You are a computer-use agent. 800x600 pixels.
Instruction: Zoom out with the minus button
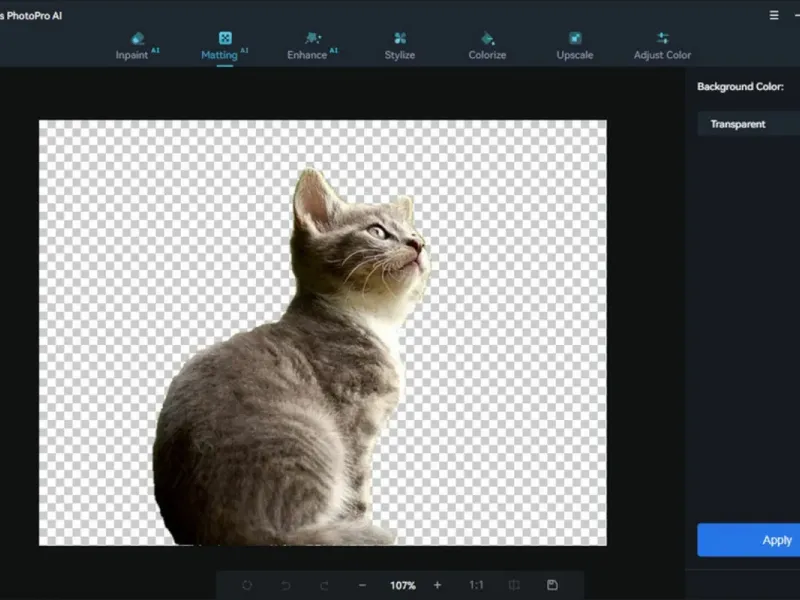(x=362, y=585)
